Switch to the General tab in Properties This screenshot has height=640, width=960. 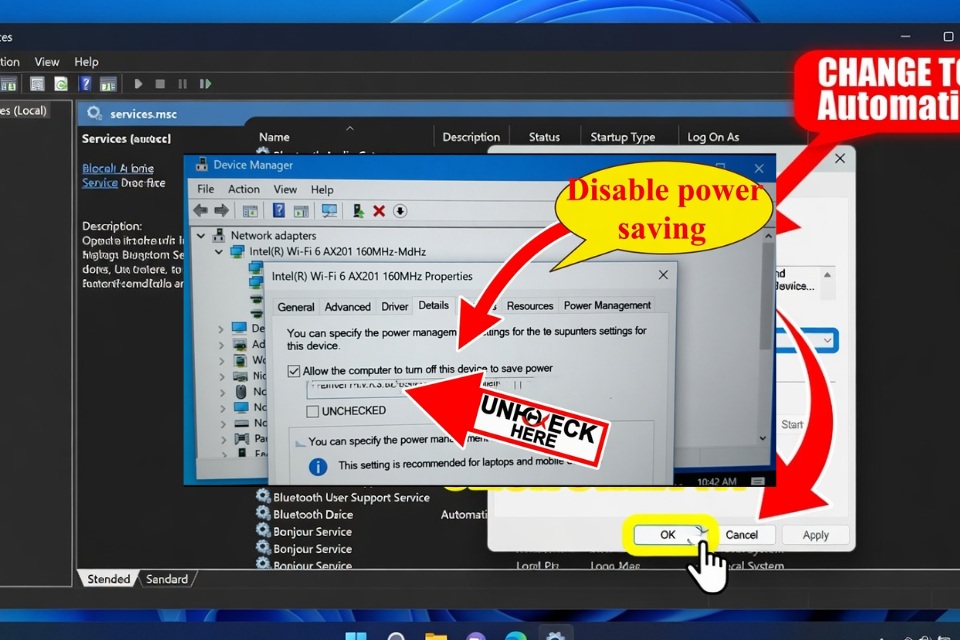pyautogui.click(x=296, y=307)
